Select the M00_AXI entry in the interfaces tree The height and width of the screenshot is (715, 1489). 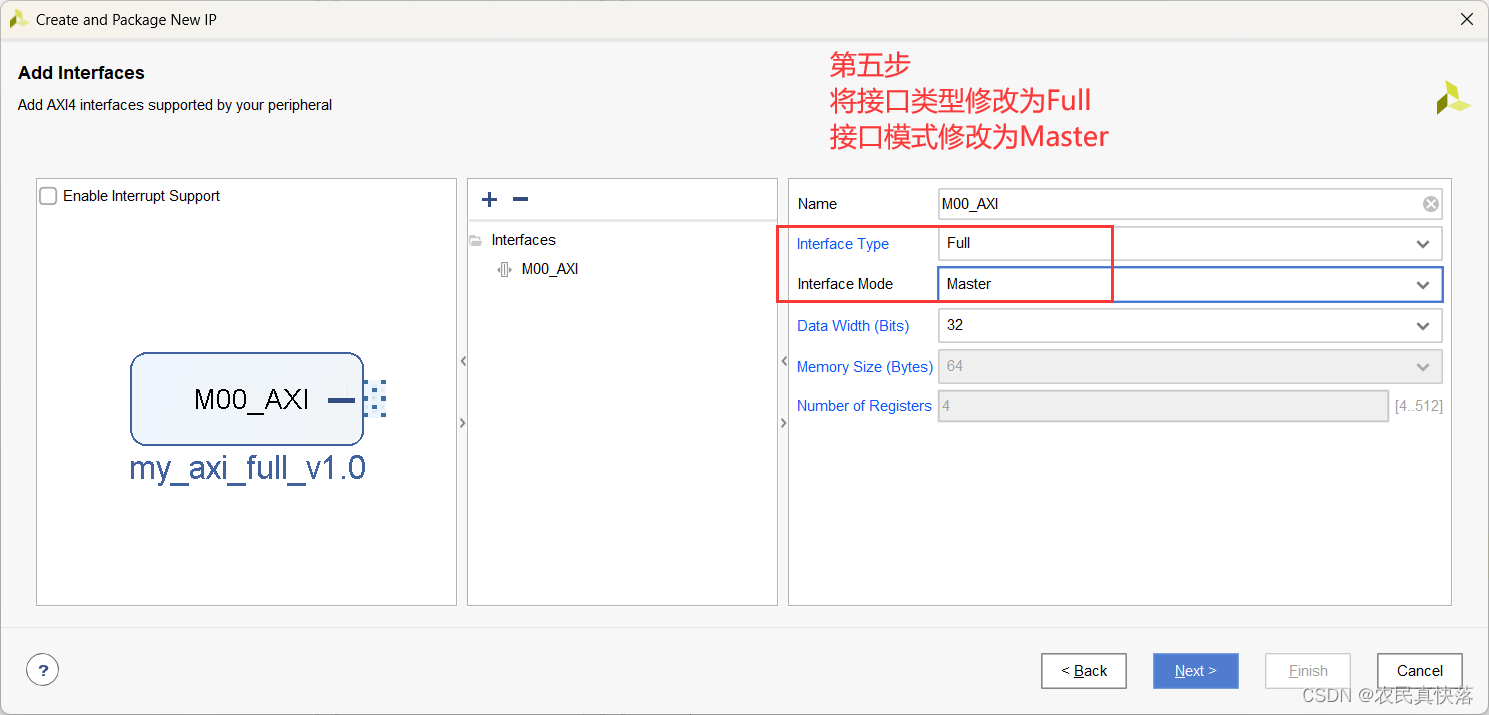[550, 269]
